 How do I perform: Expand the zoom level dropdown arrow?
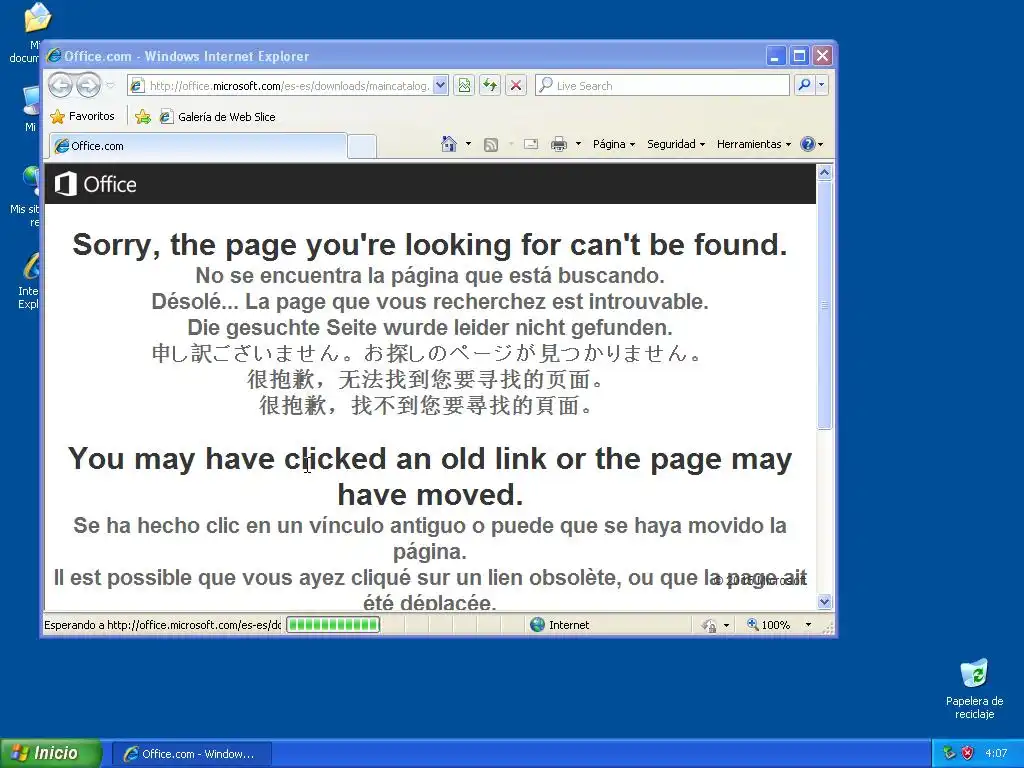(808, 625)
